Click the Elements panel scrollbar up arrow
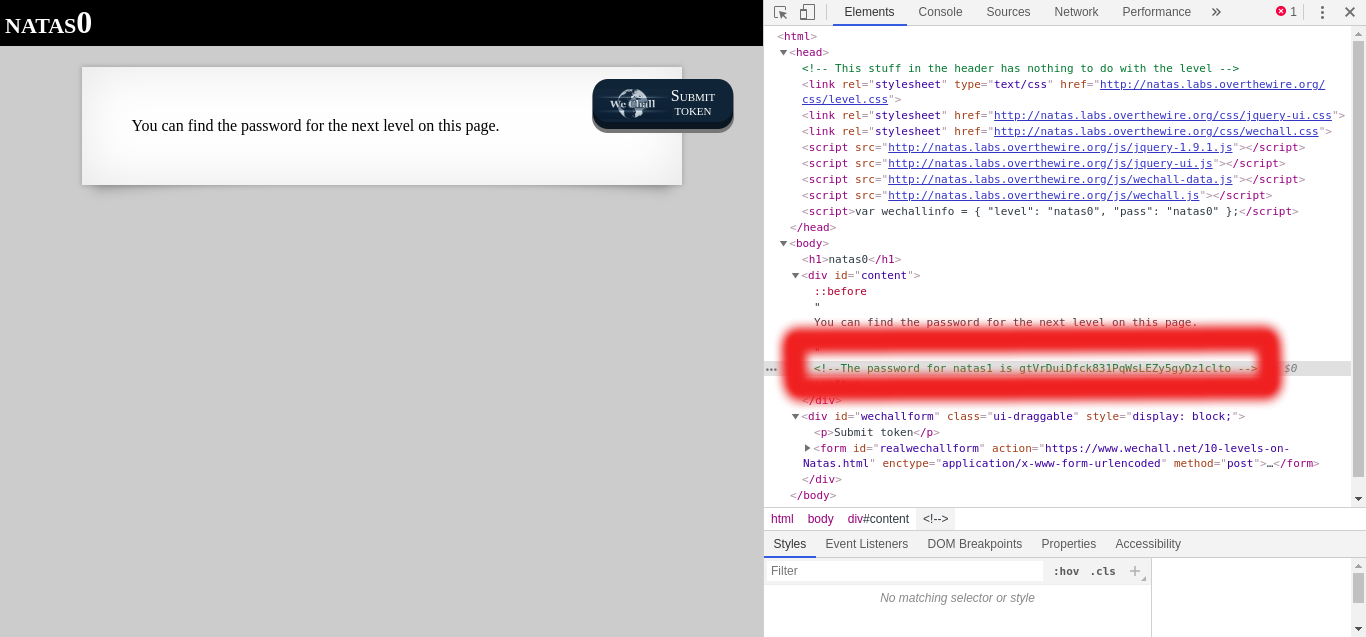 coord(1358,33)
